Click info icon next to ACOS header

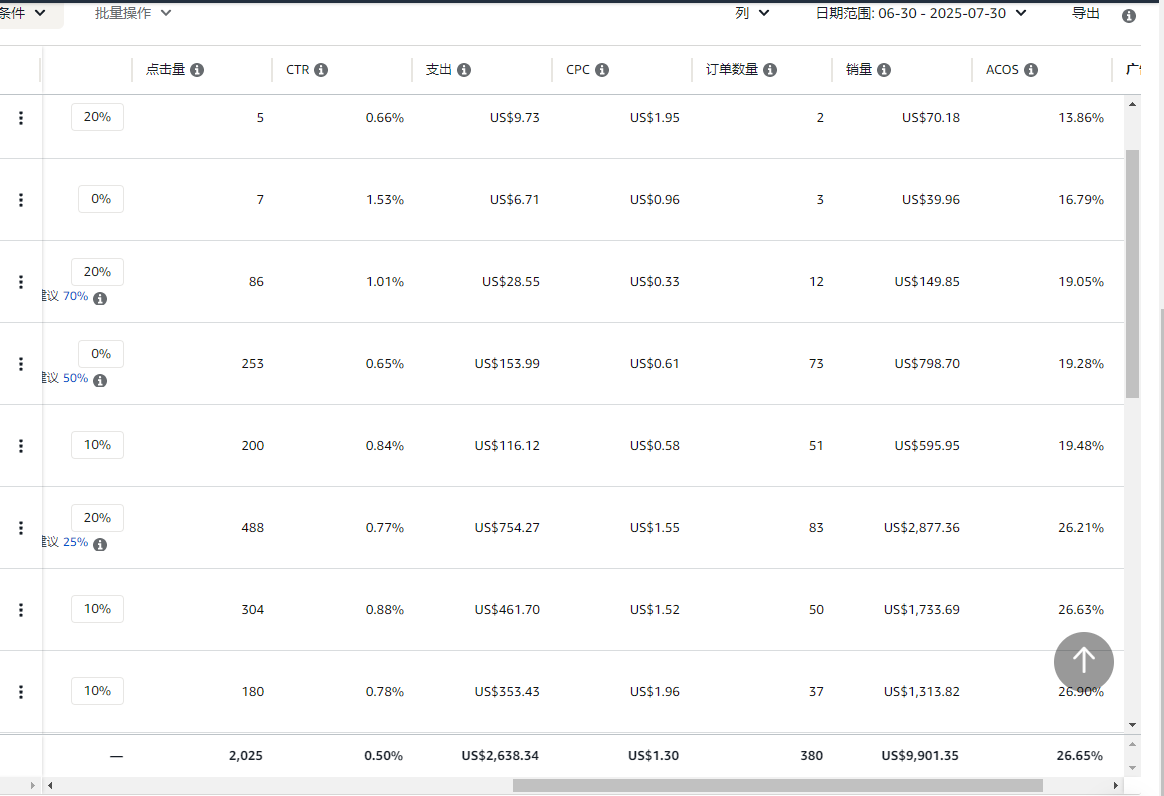(1030, 70)
